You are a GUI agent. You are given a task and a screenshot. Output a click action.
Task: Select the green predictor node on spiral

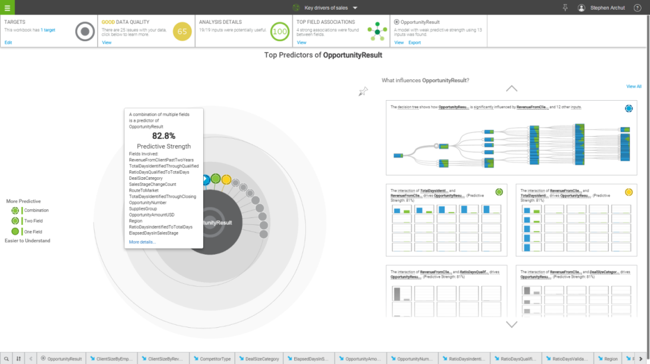(x=216, y=179)
